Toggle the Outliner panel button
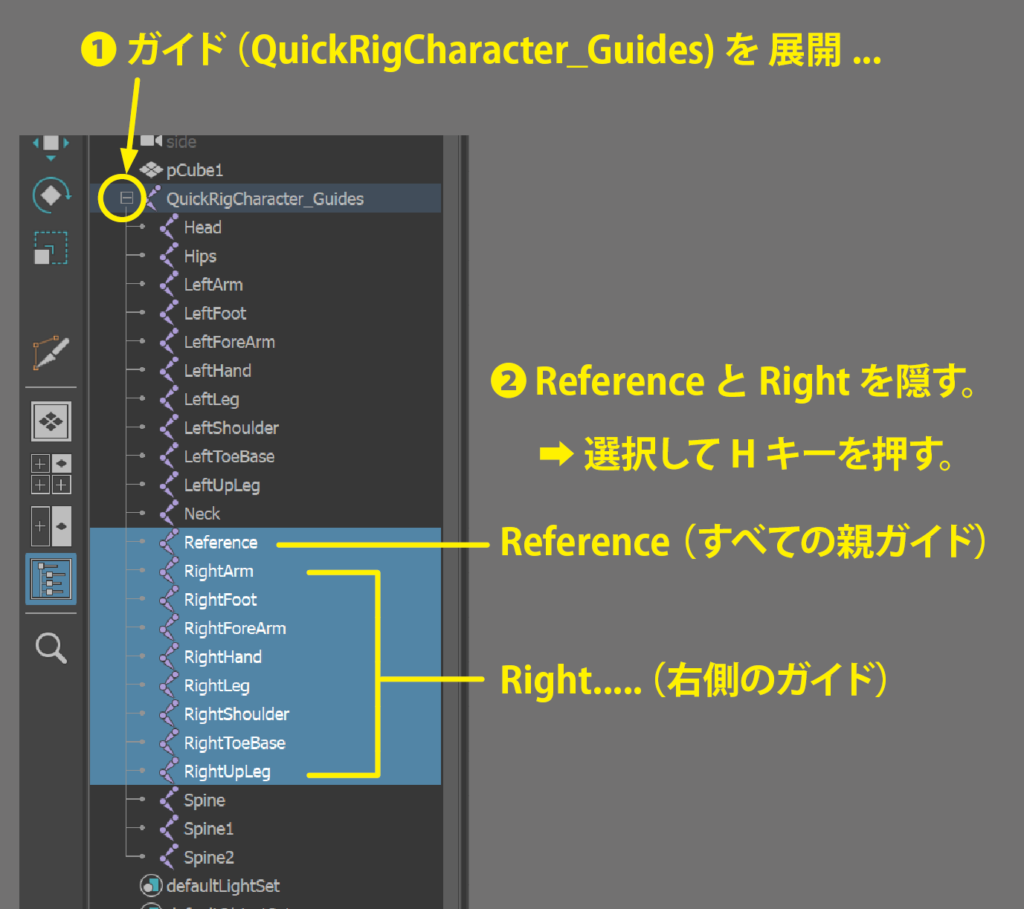This screenshot has height=909, width=1024. pyautogui.click(x=50, y=580)
